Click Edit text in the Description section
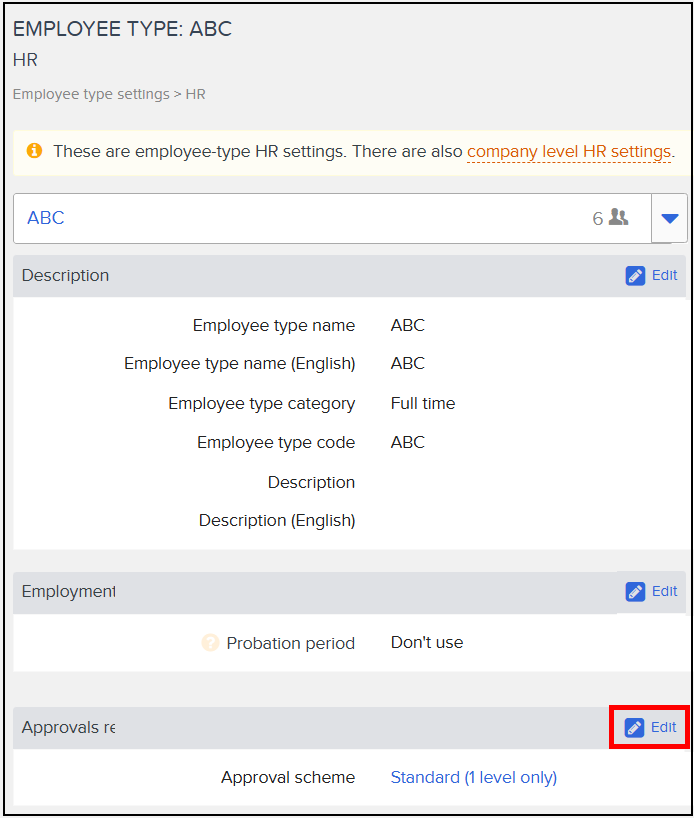 pos(664,275)
